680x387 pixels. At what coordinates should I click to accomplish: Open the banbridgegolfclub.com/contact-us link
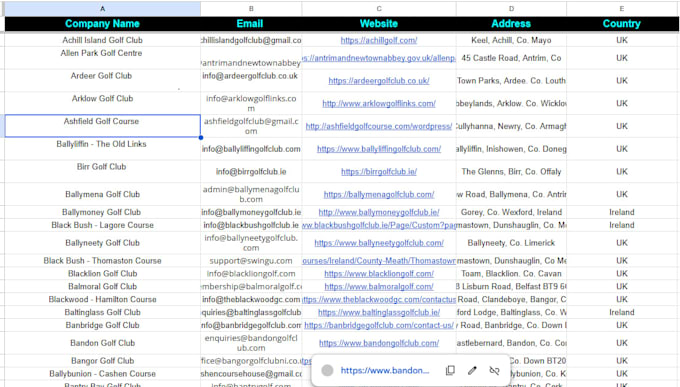(x=379, y=325)
